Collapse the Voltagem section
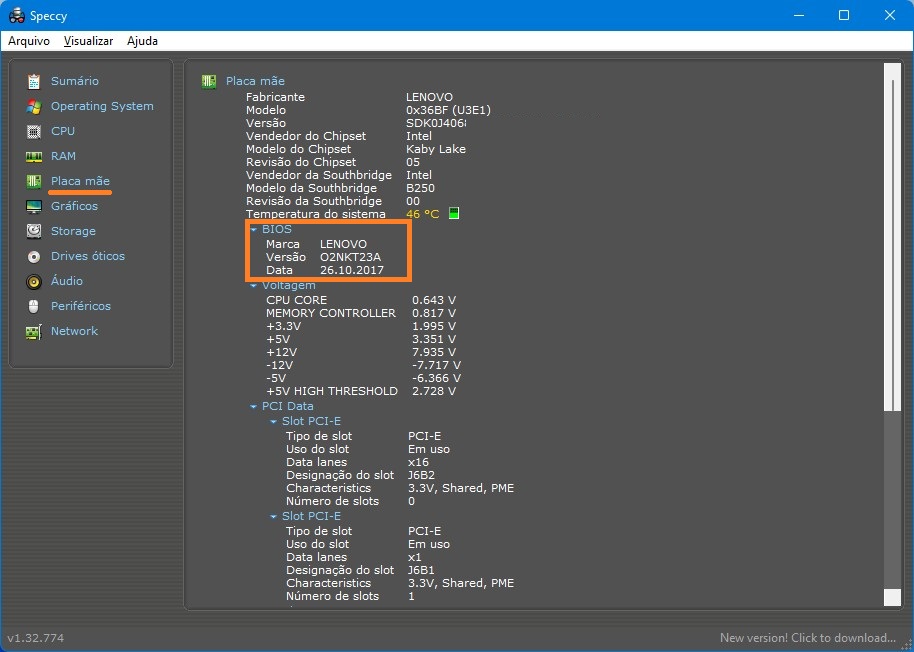 pyautogui.click(x=254, y=286)
